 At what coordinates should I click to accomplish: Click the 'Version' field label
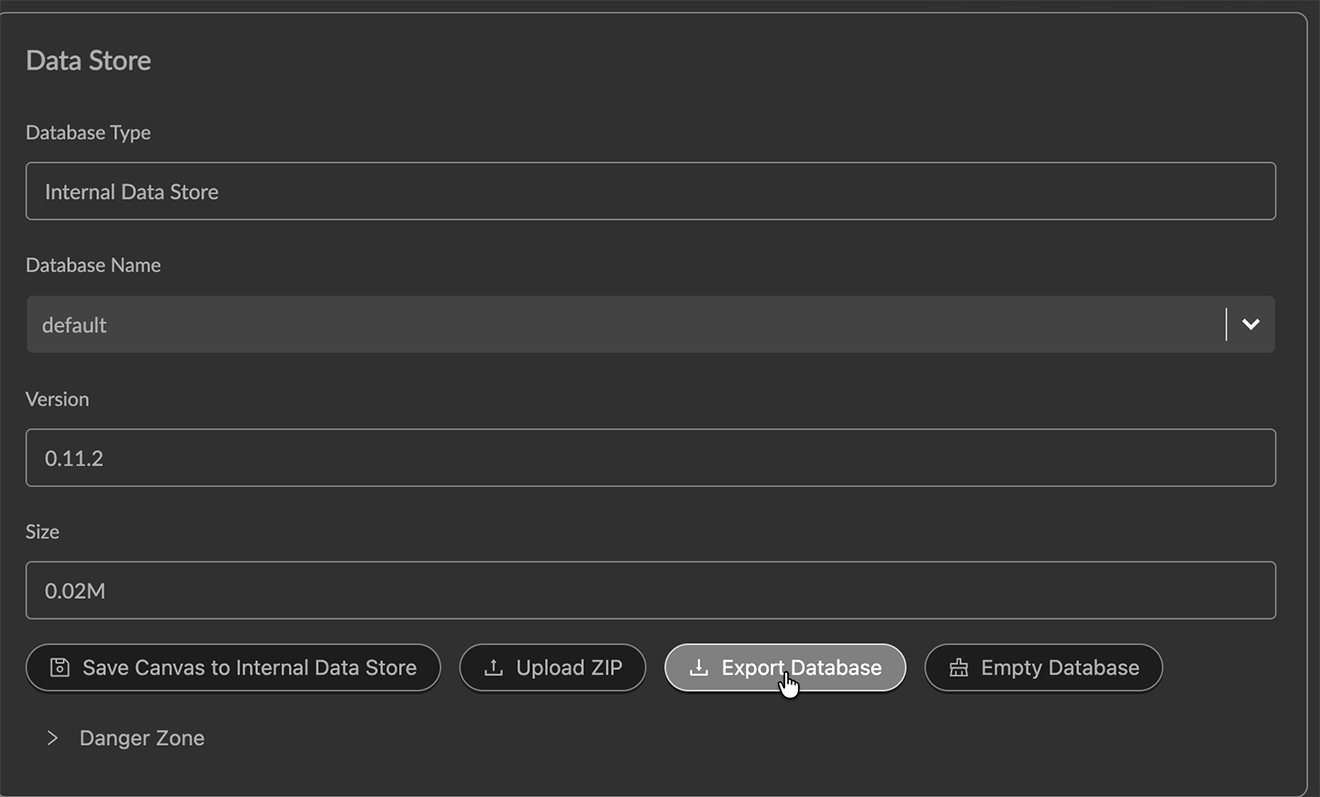(57, 399)
